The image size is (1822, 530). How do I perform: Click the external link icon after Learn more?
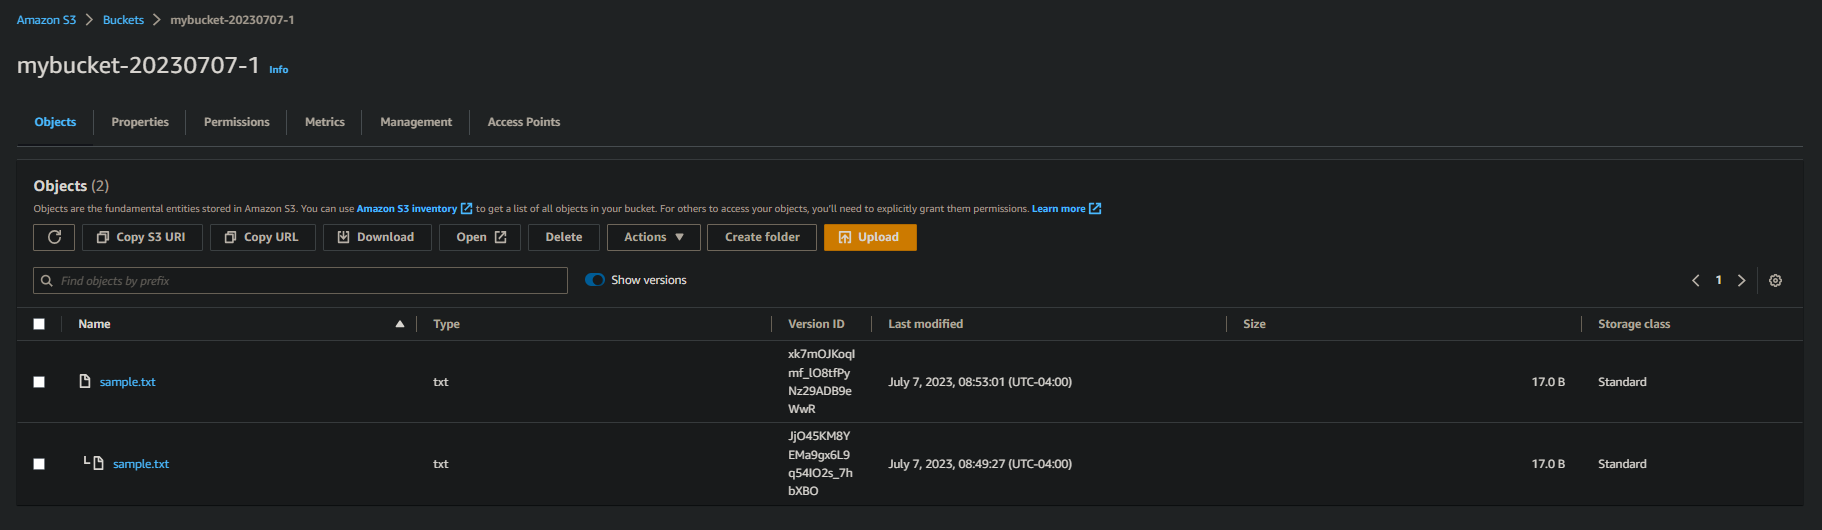[1095, 209]
